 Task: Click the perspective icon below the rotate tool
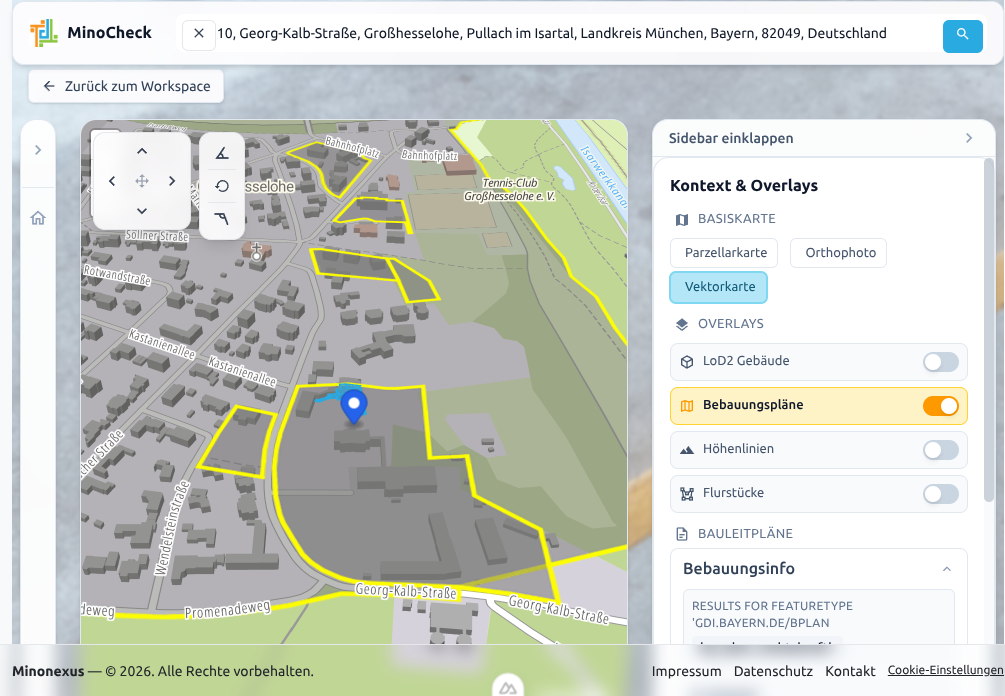222,219
